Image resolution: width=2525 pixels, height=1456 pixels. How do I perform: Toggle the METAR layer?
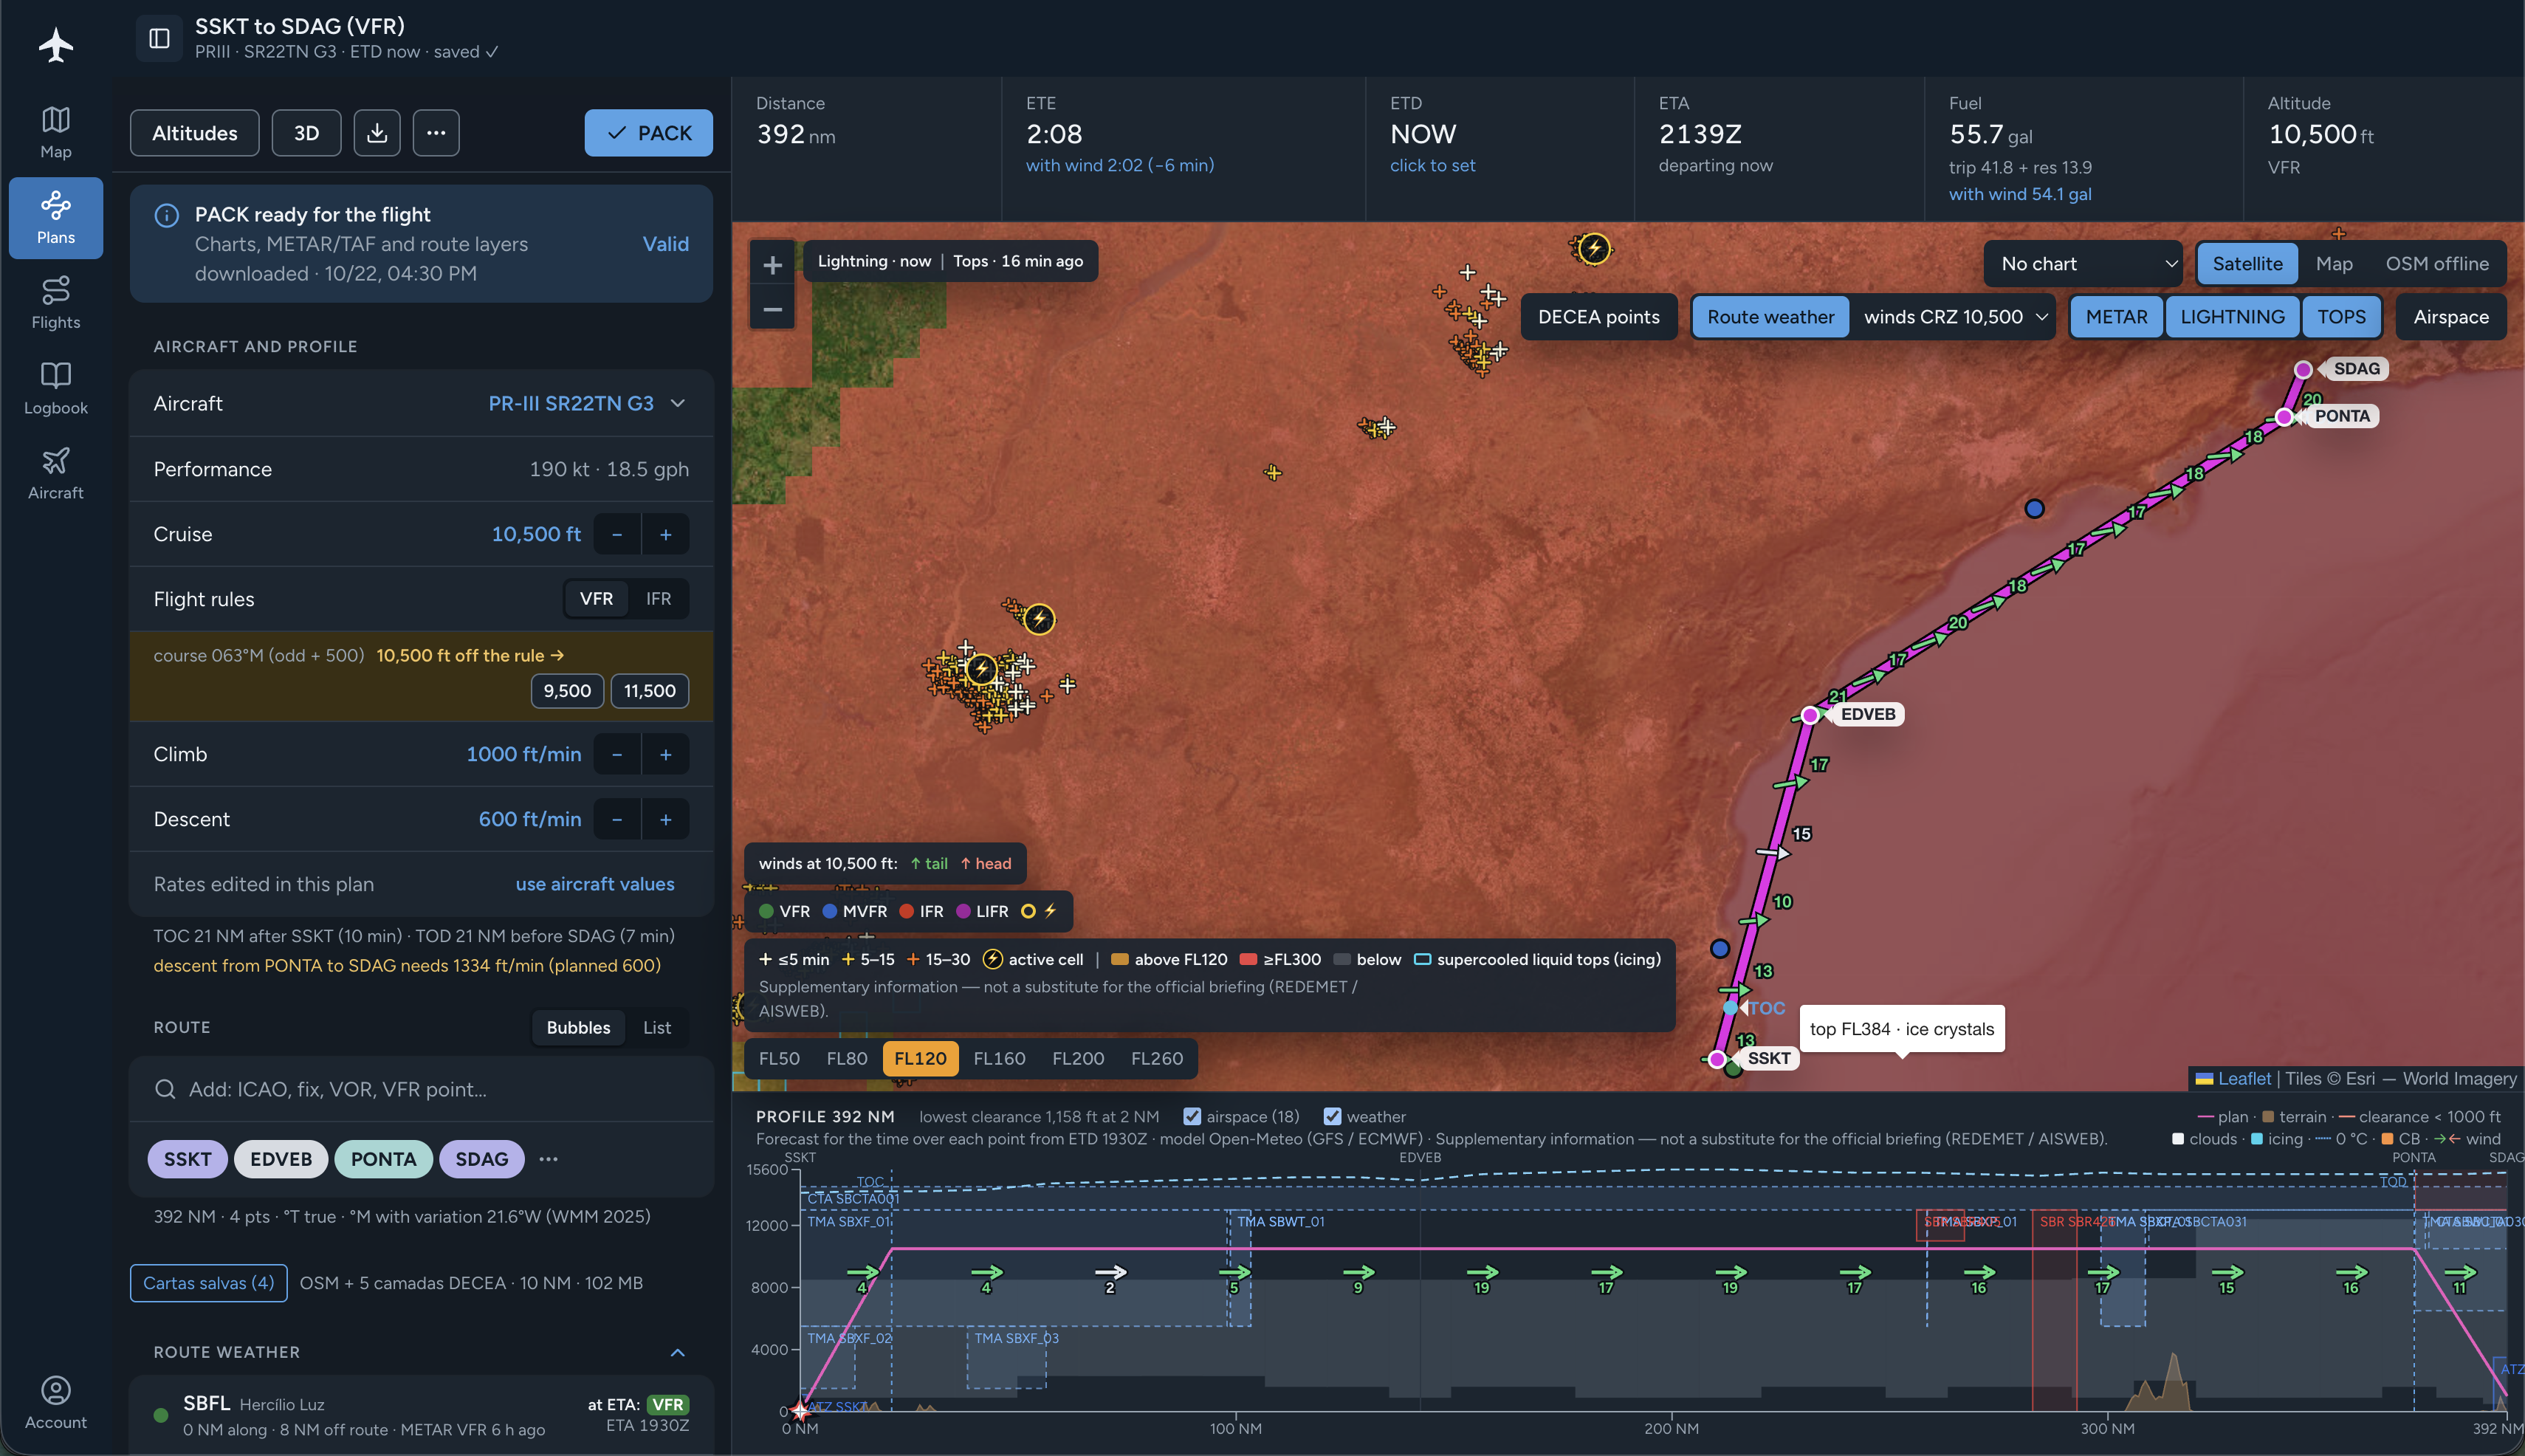tap(2116, 317)
